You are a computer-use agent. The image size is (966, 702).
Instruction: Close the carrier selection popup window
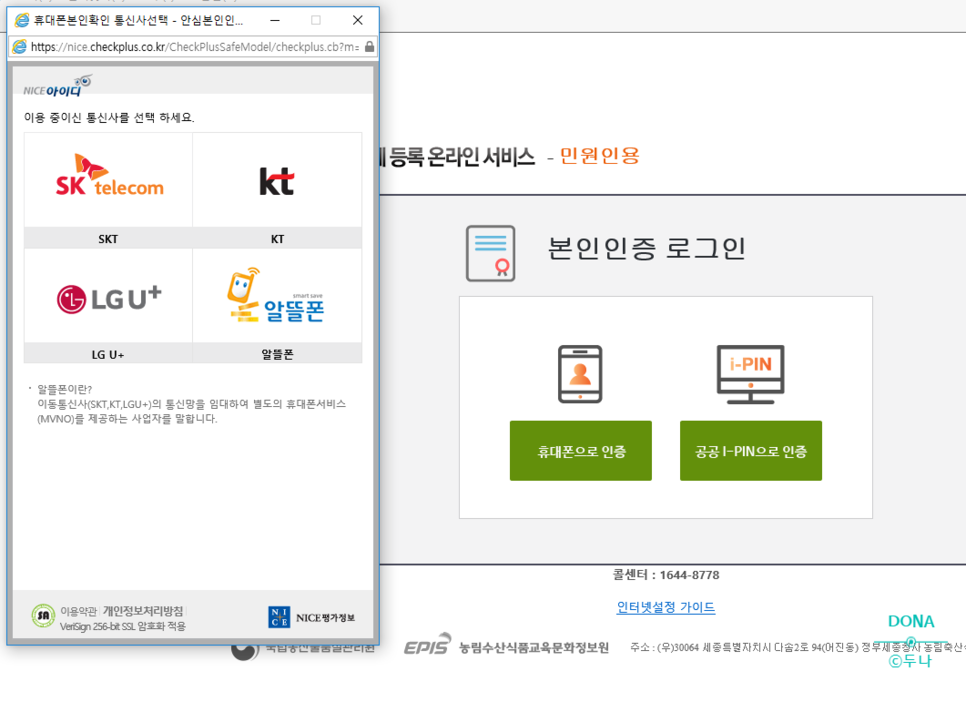(x=357, y=20)
